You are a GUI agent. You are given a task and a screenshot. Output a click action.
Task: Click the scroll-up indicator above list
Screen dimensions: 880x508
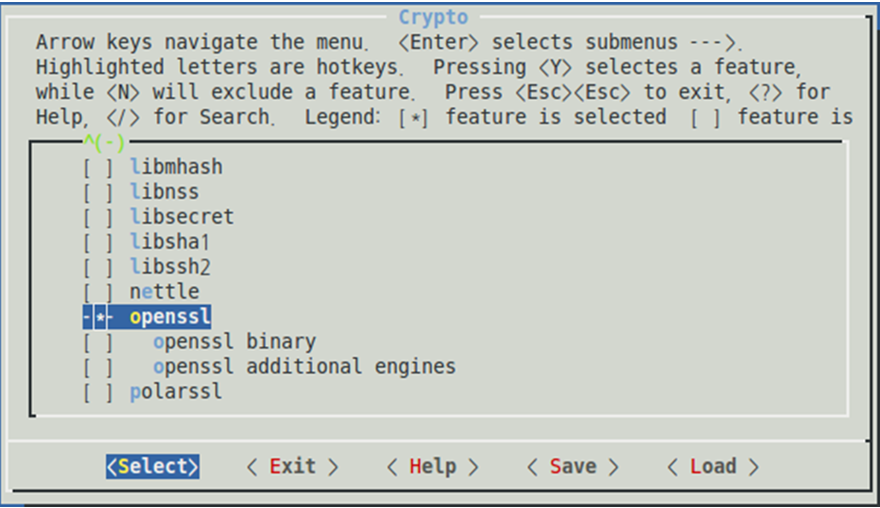click(104, 143)
